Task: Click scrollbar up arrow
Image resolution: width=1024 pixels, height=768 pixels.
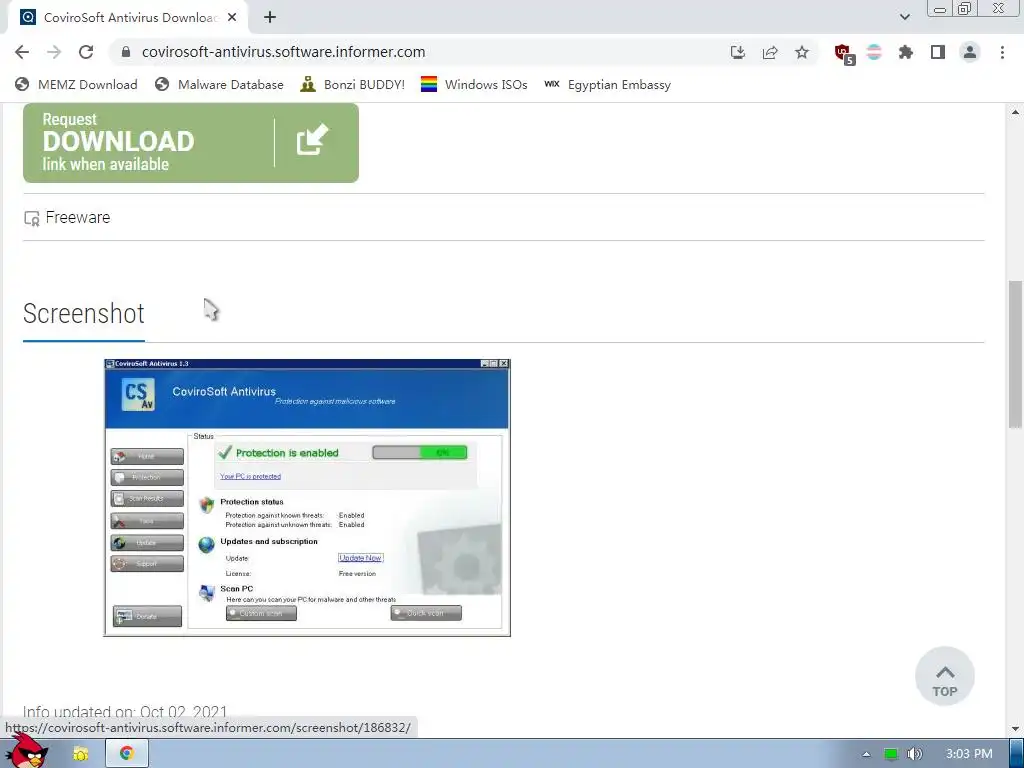Action: click(x=1015, y=112)
